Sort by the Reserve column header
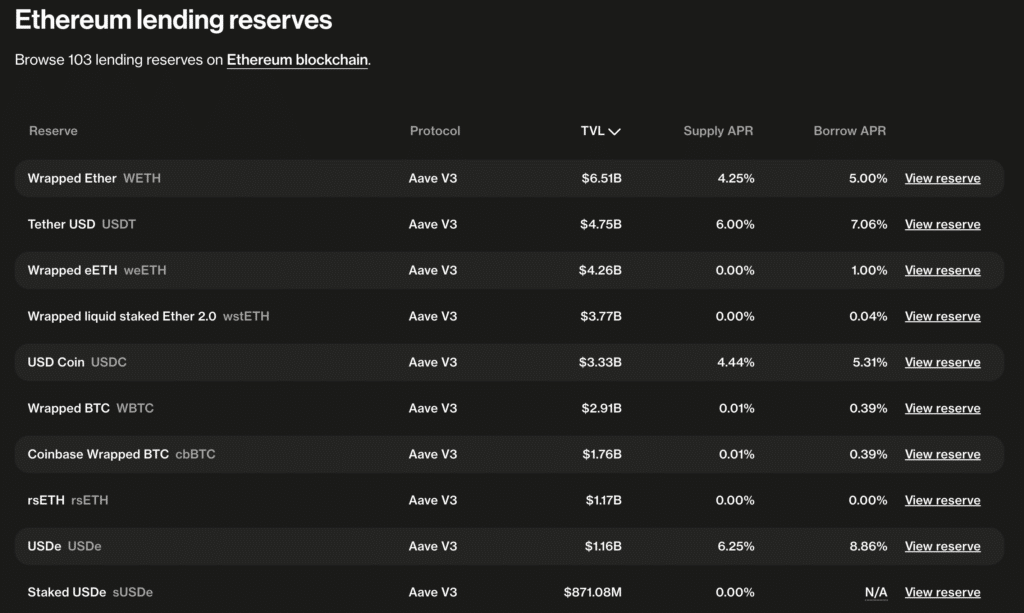 [53, 131]
